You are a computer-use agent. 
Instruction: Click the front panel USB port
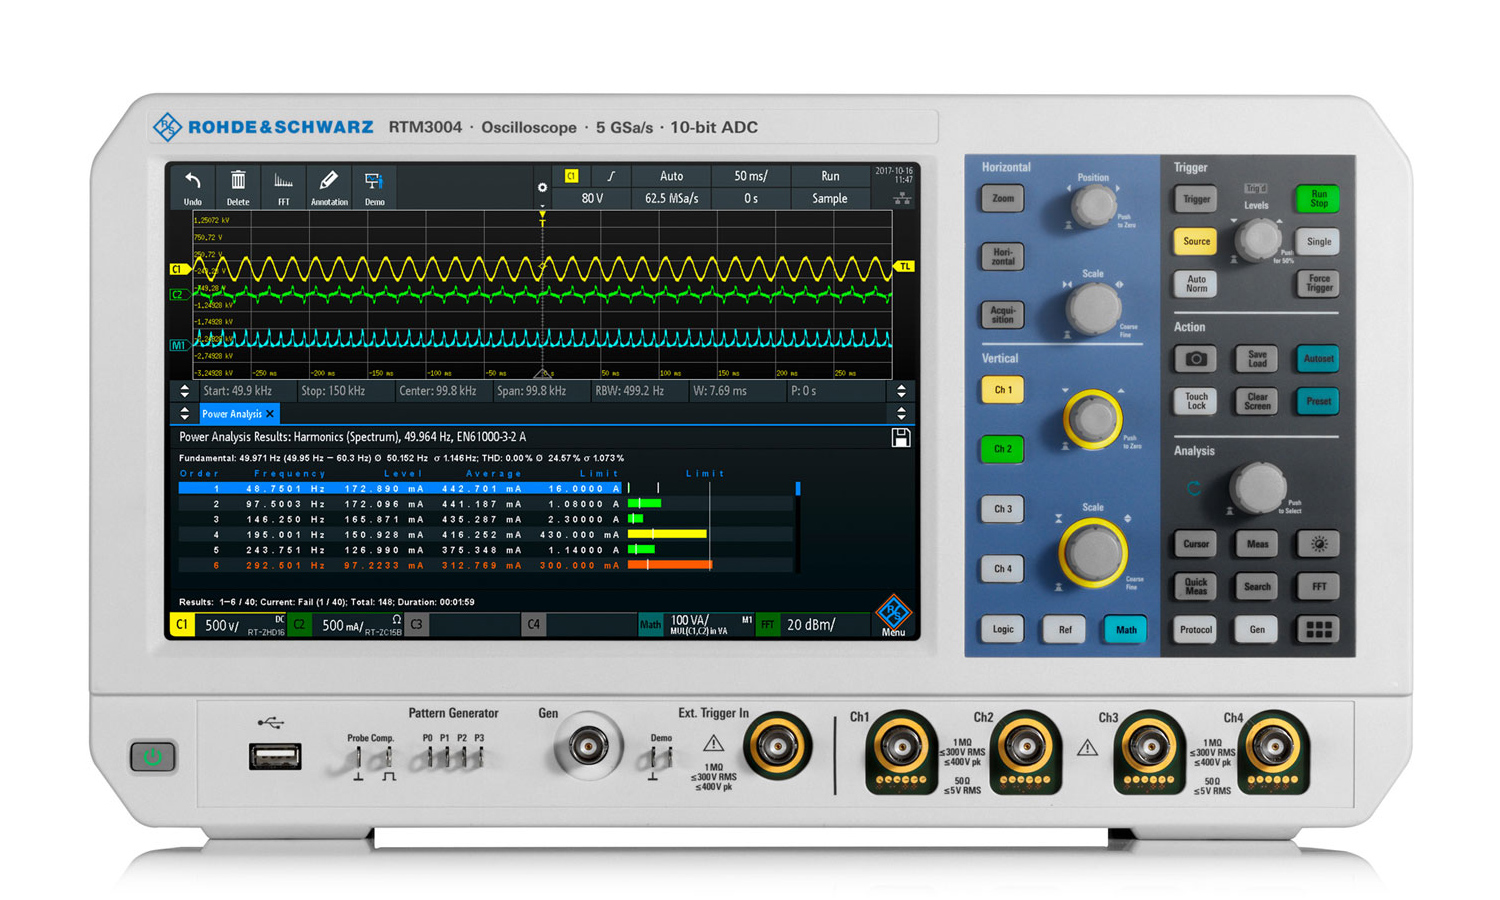tap(275, 757)
